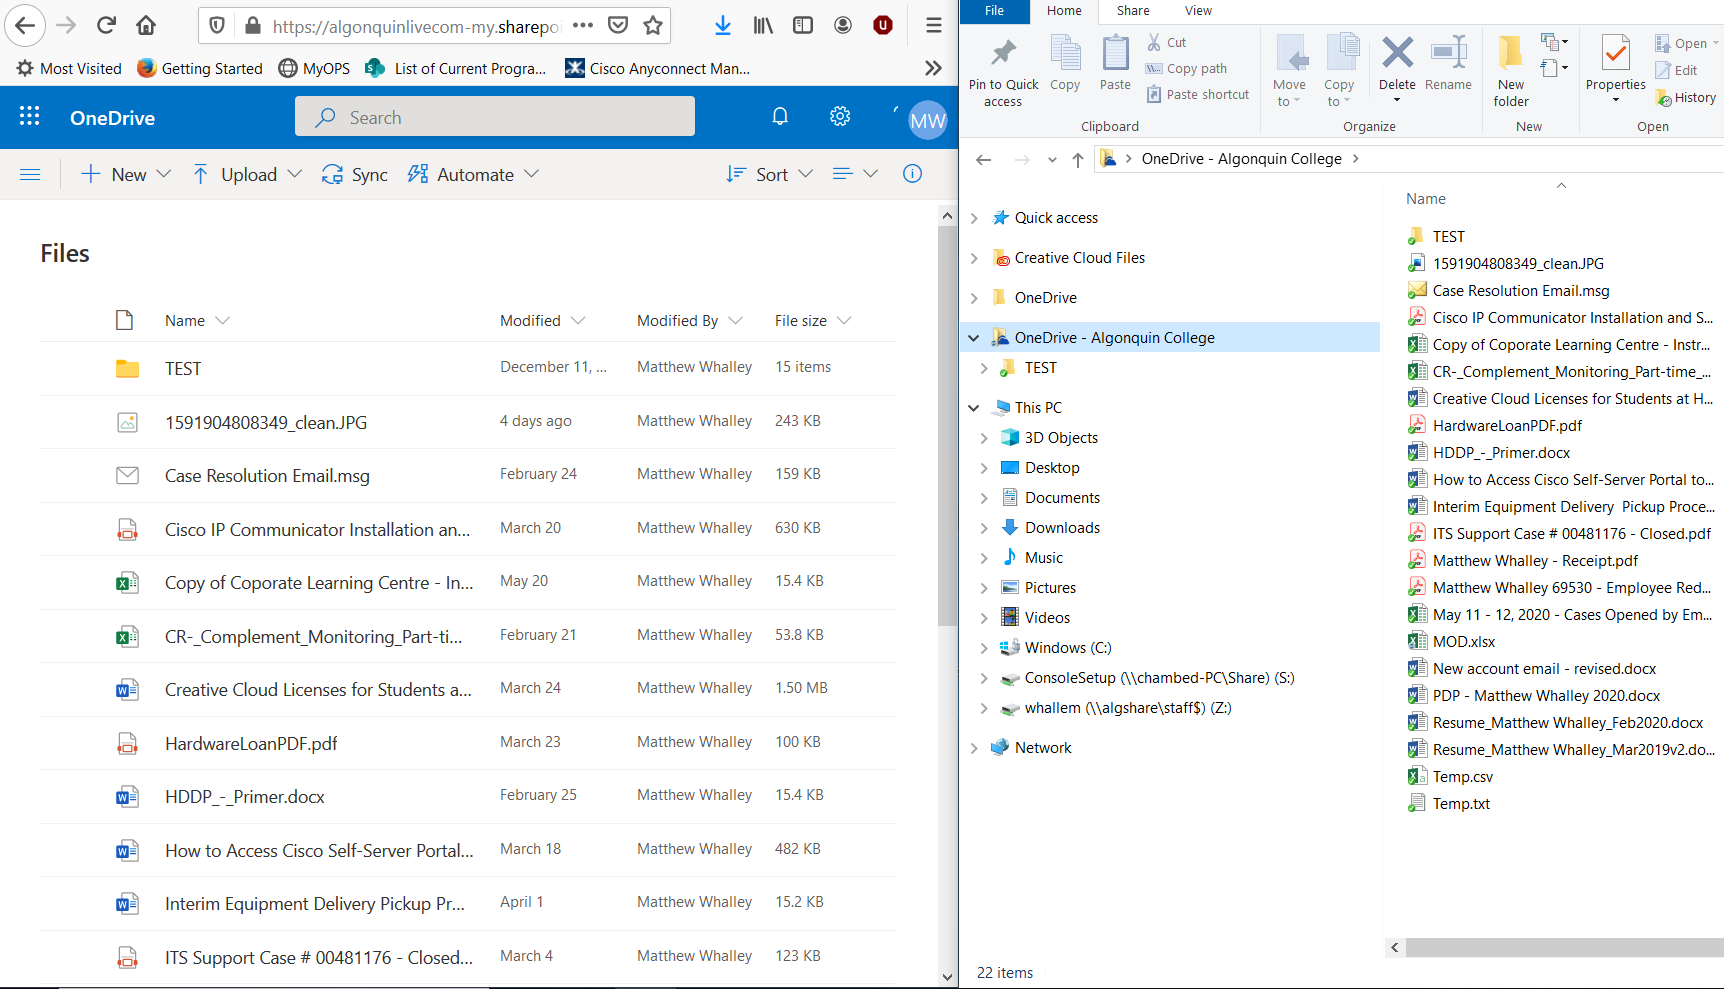Click inside the OneDrive search field
This screenshot has height=989, width=1724.
tap(495, 116)
